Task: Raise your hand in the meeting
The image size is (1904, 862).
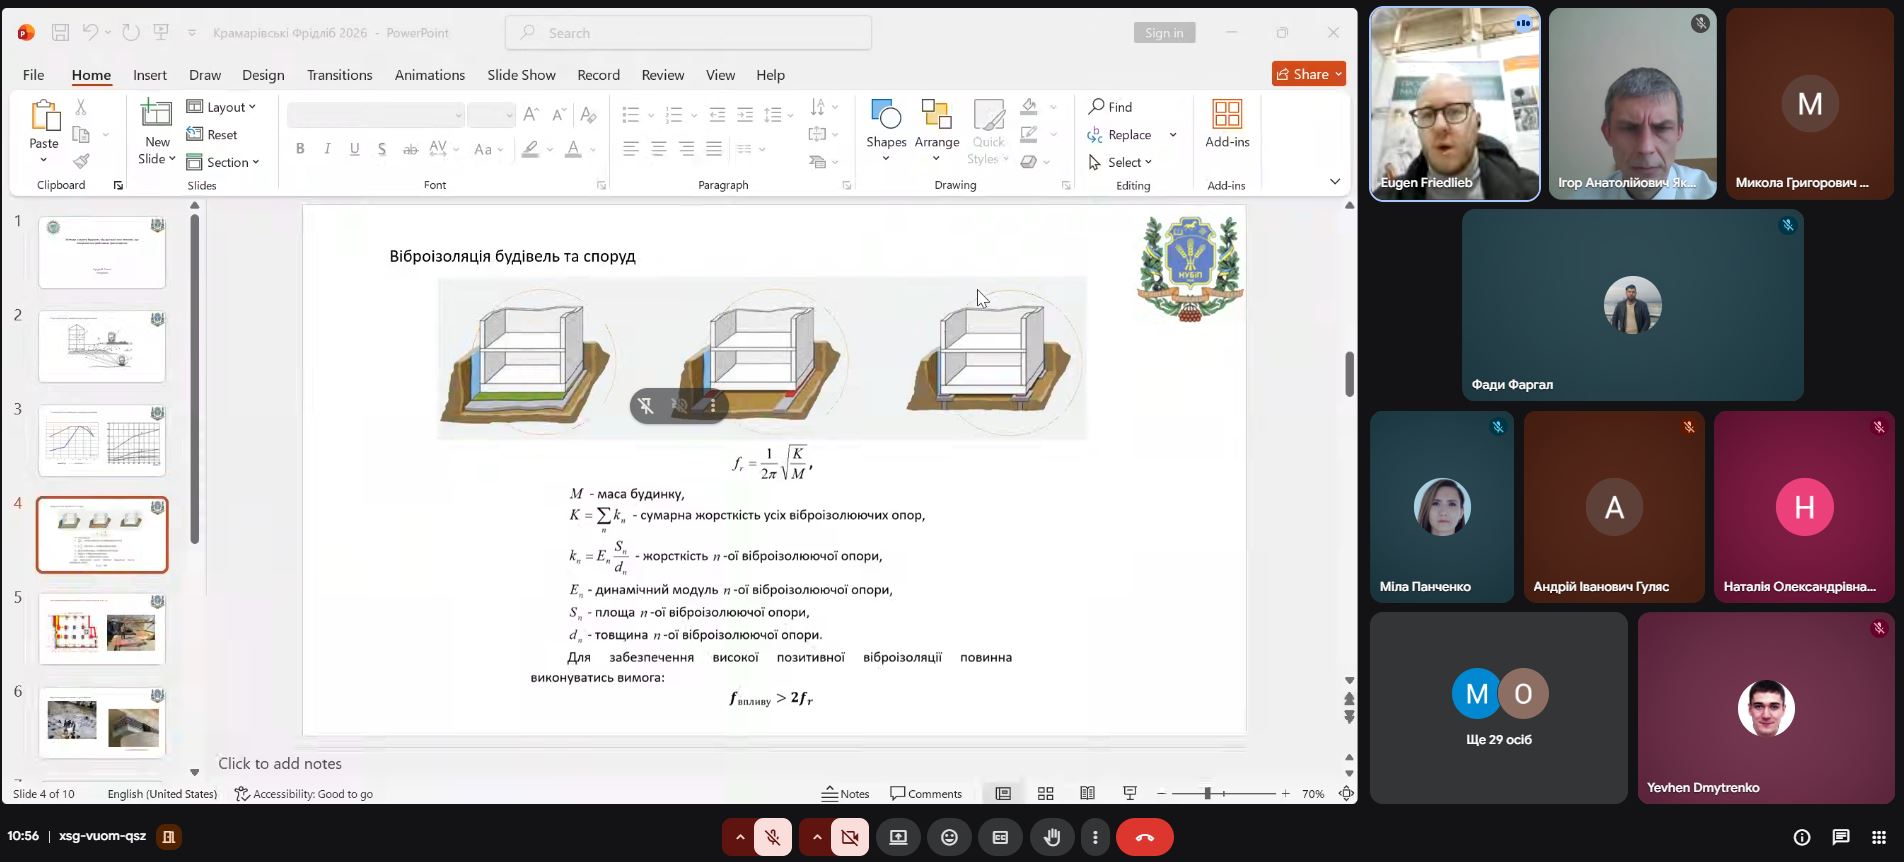Action: coord(1052,837)
